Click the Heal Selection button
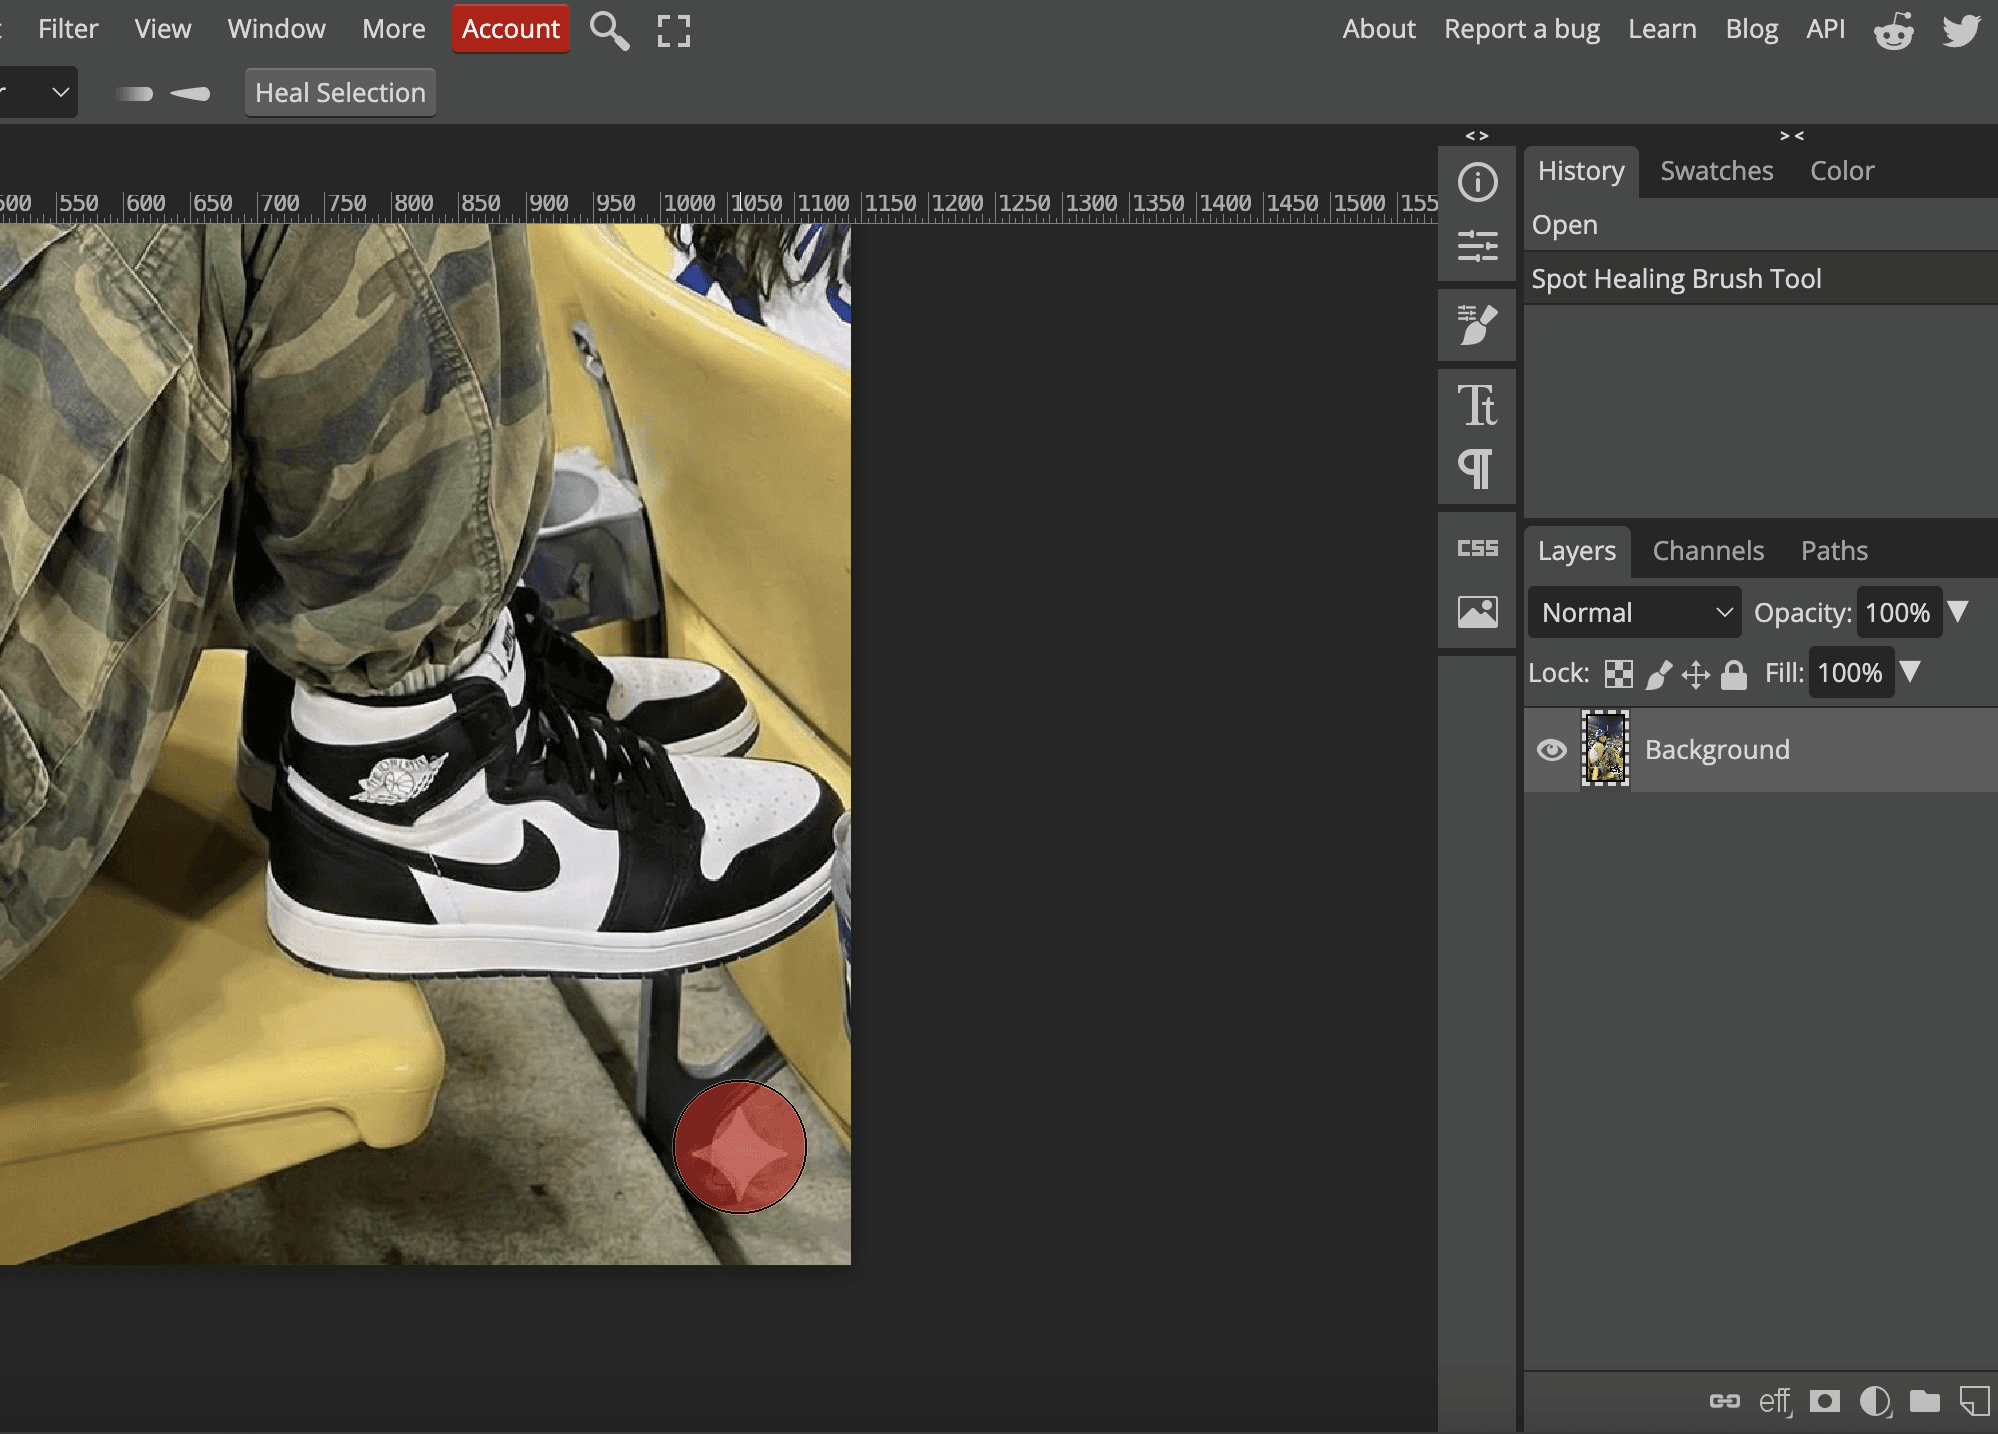This screenshot has width=1998, height=1434. [340, 93]
